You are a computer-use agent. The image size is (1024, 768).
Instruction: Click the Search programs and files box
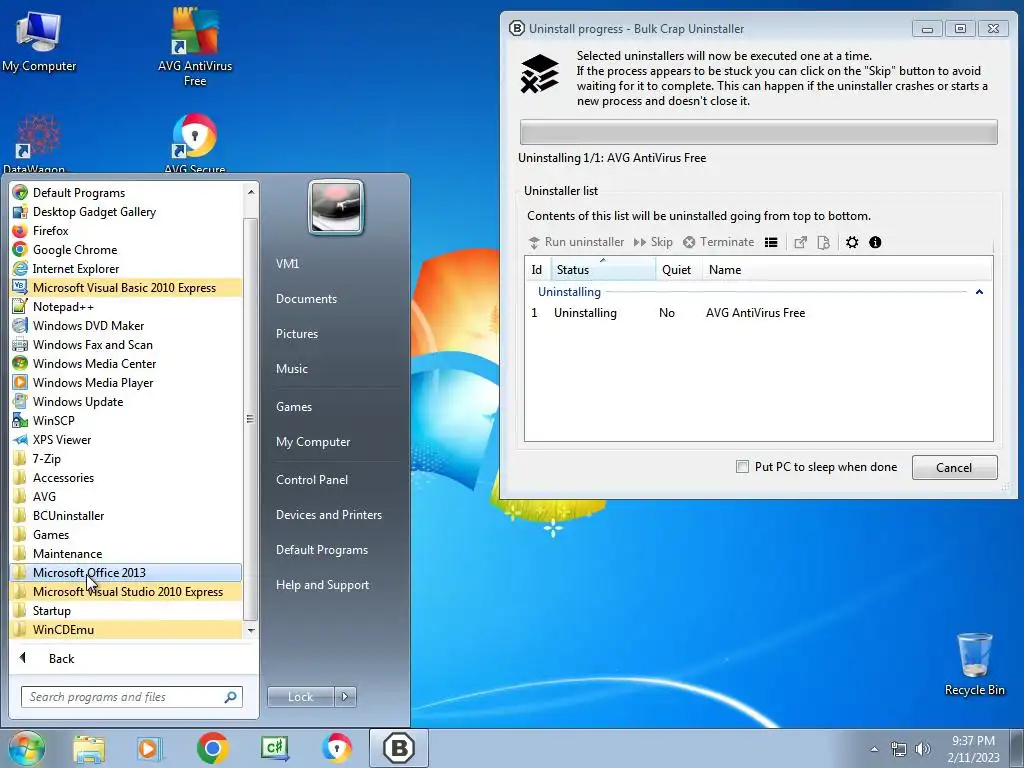pyautogui.click(x=131, y=697)
